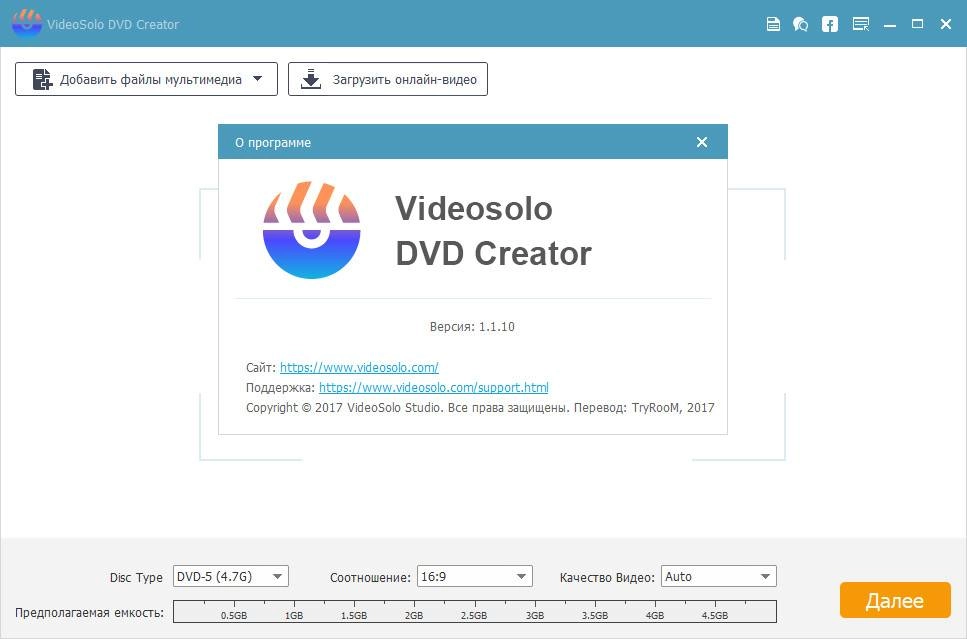Viewport: 967px width, 639px height.
Task: Open the Facebook page icon
Action: click(x=830, y=24)
